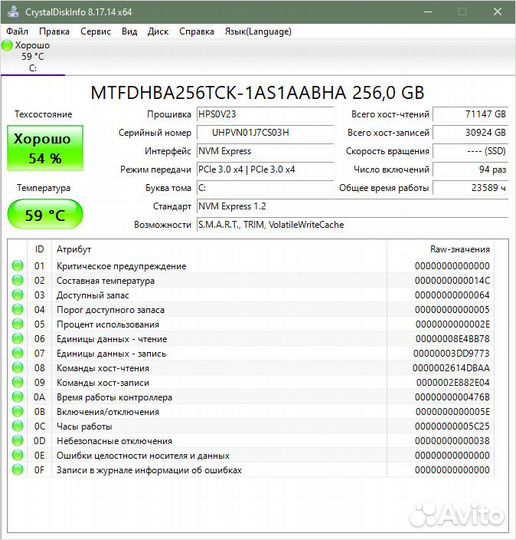Click the serial number field UHPVN01J7CS03H
The height and width of the screenshot is (540, 516).
pyautogui.click(x=265, y=133)
